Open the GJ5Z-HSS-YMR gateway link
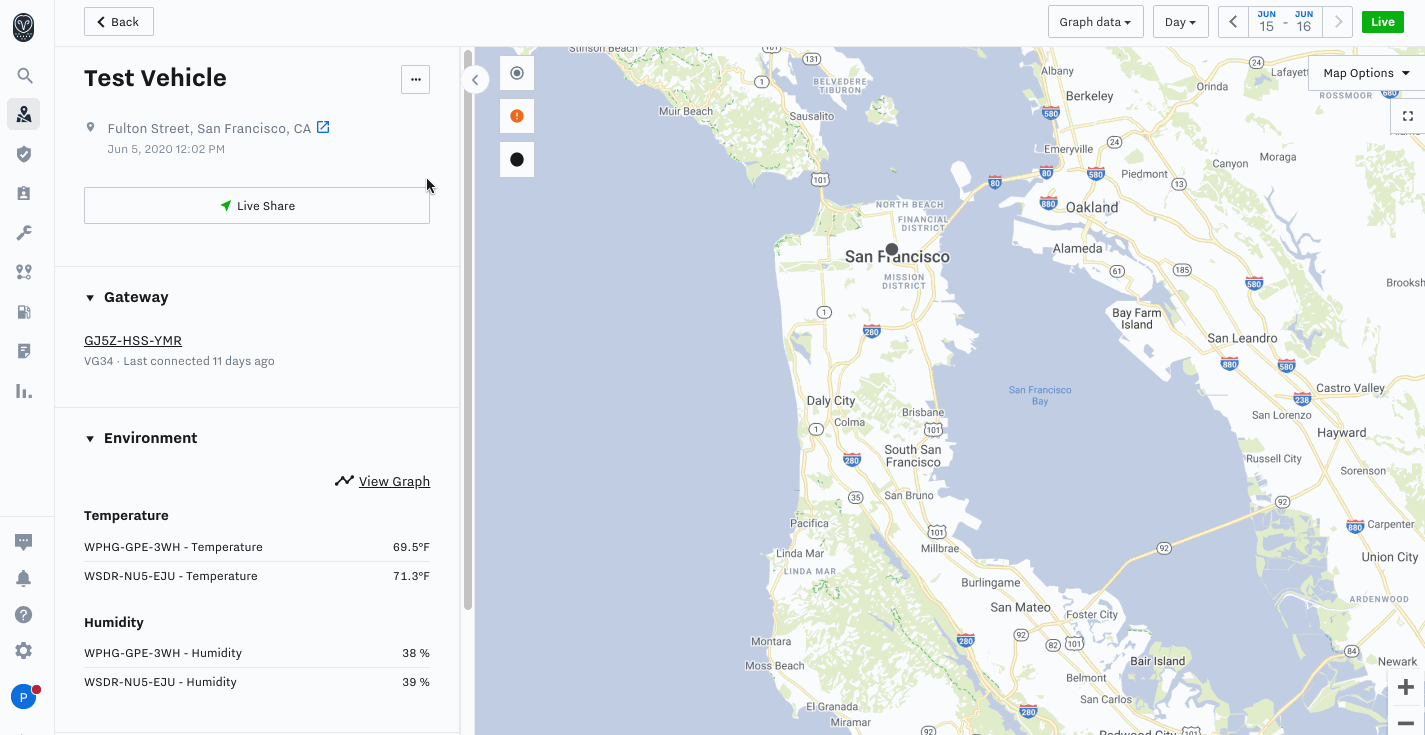Image resolution: width=1425 pixels, height=735 pixels. tap(133, 341)
